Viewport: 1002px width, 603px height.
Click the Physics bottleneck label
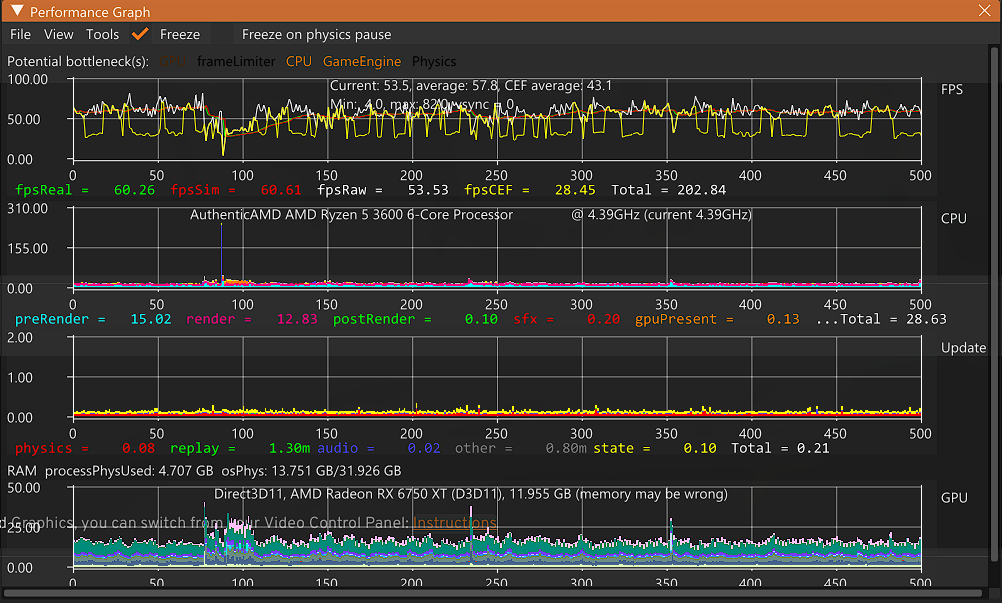coord(434,61)
